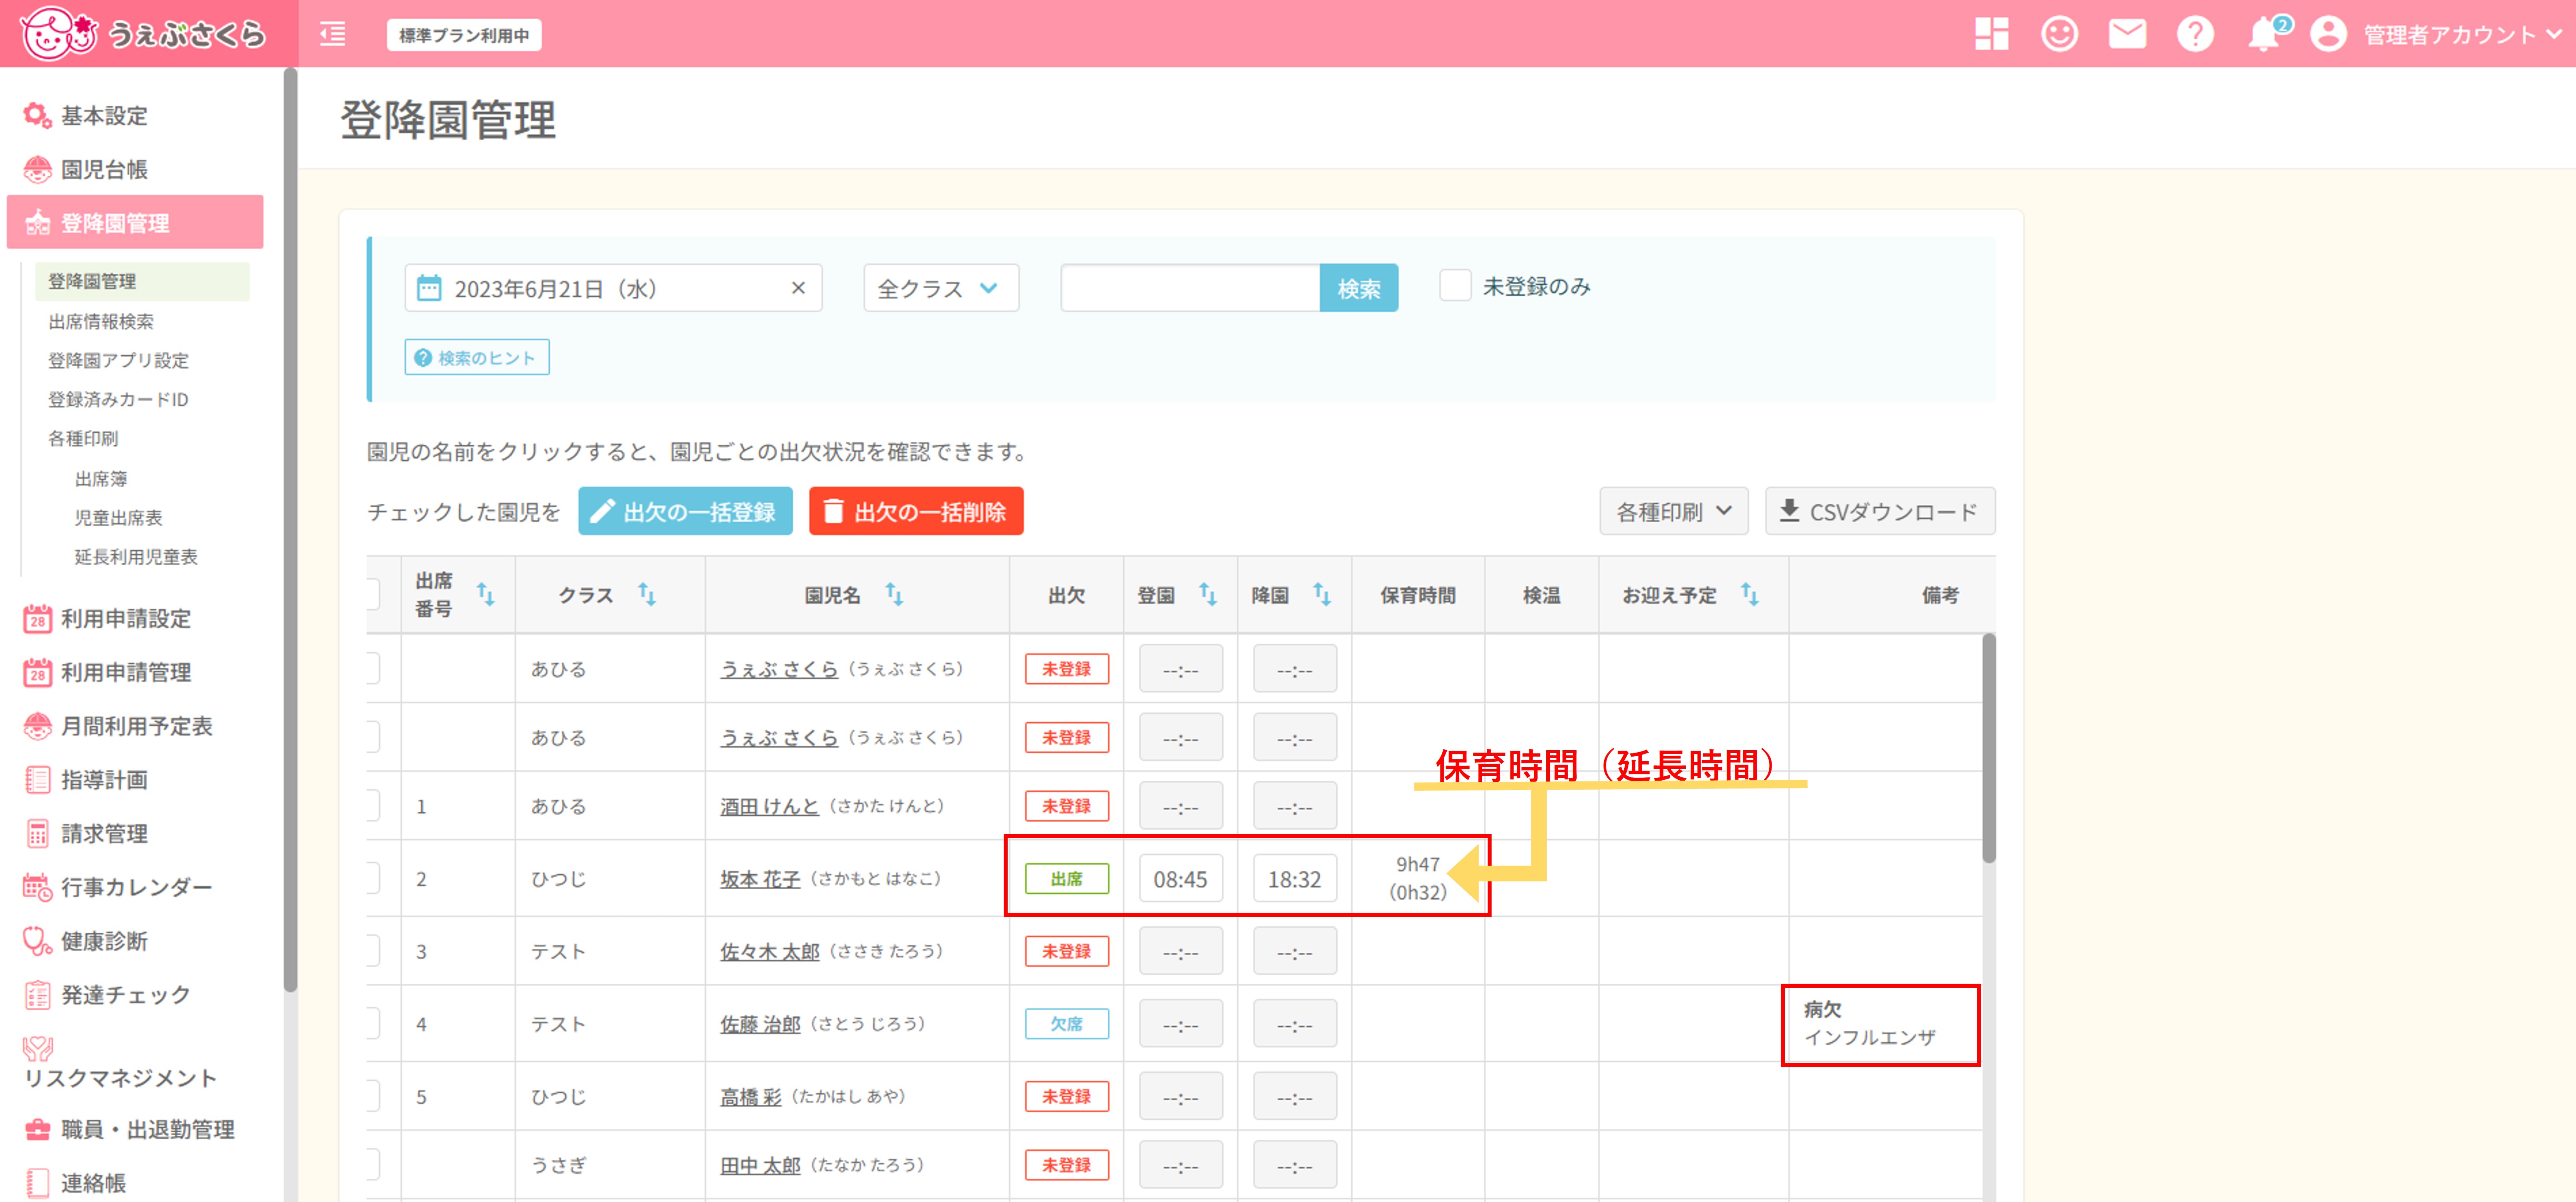Toggle 未登録のみ checkbox

(1455, 286)
